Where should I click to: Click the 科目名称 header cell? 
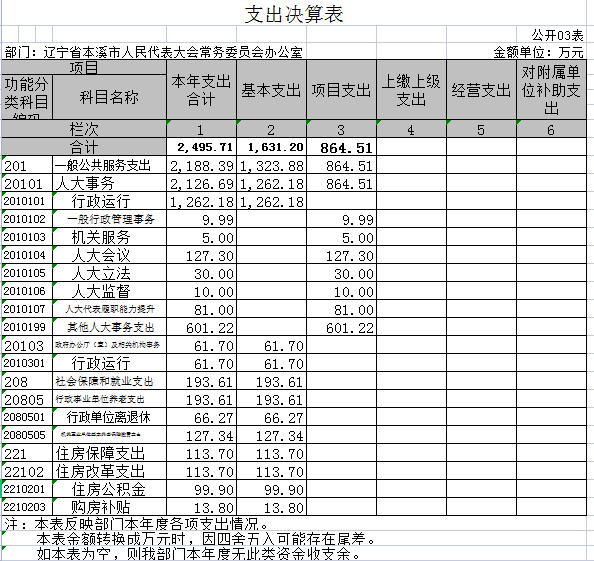tap(109, 97)
